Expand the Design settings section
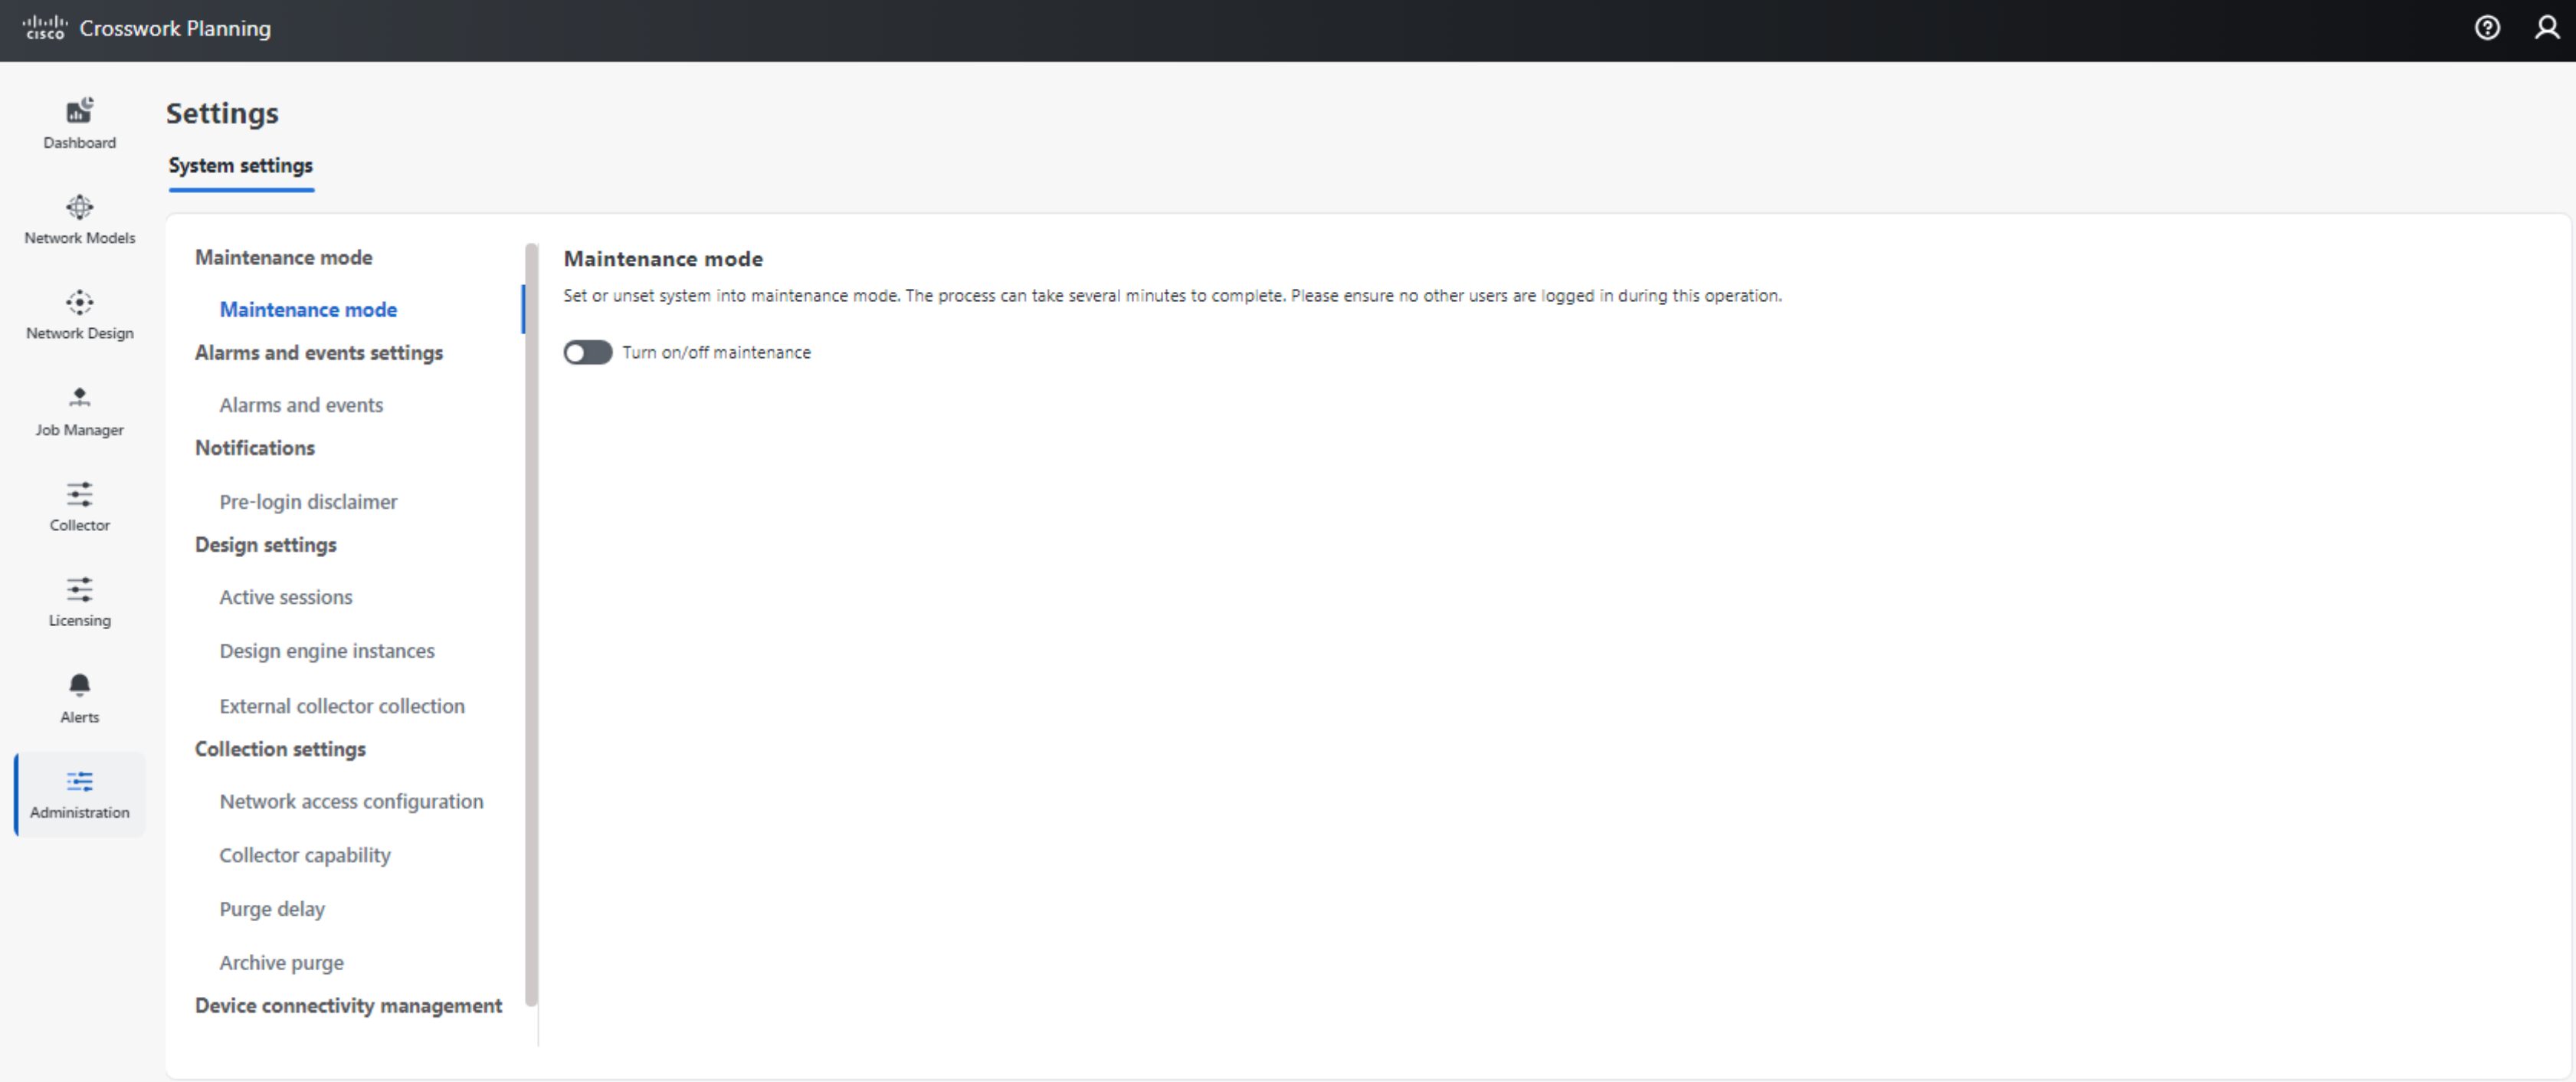Screen dimensions: 2576x1082 266,545
